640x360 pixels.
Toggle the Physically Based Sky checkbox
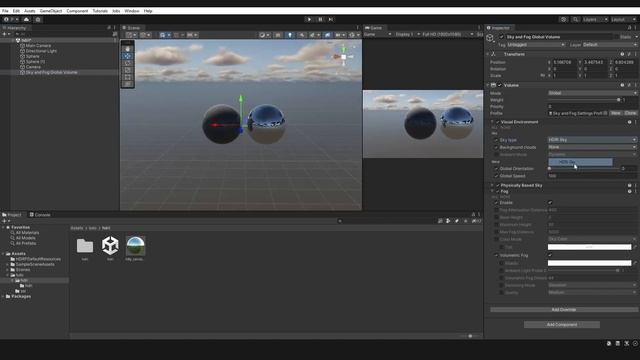(x=498, y=185)
